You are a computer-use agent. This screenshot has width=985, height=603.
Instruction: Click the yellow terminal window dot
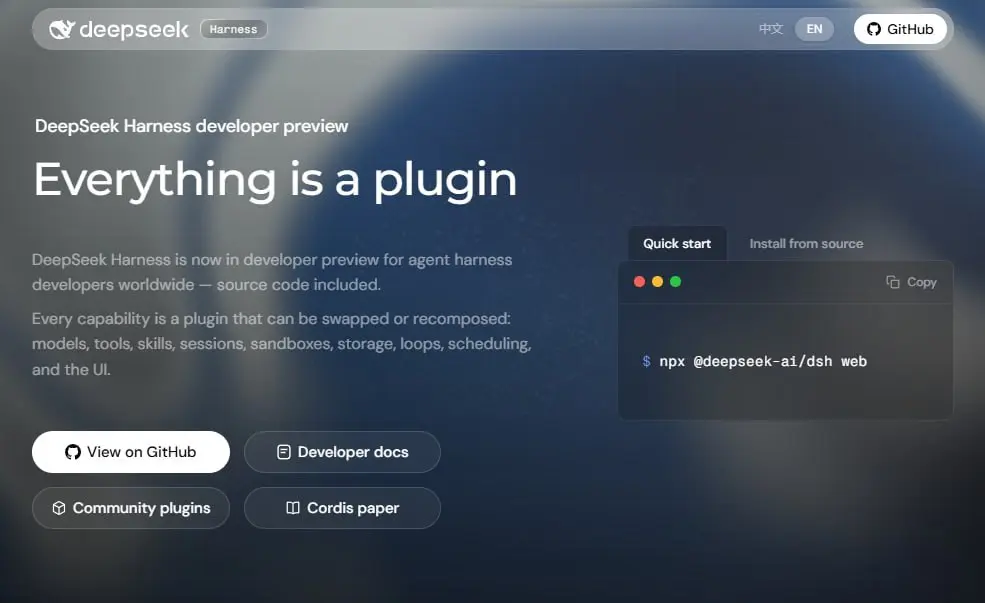tap(658, 281)
